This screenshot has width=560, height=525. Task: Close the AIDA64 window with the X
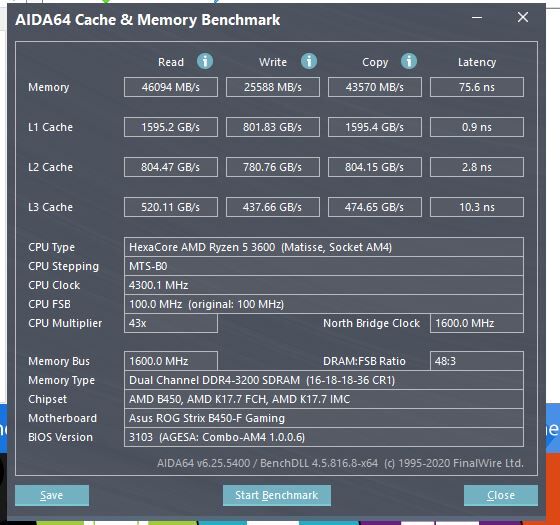(x=523, y=17)
